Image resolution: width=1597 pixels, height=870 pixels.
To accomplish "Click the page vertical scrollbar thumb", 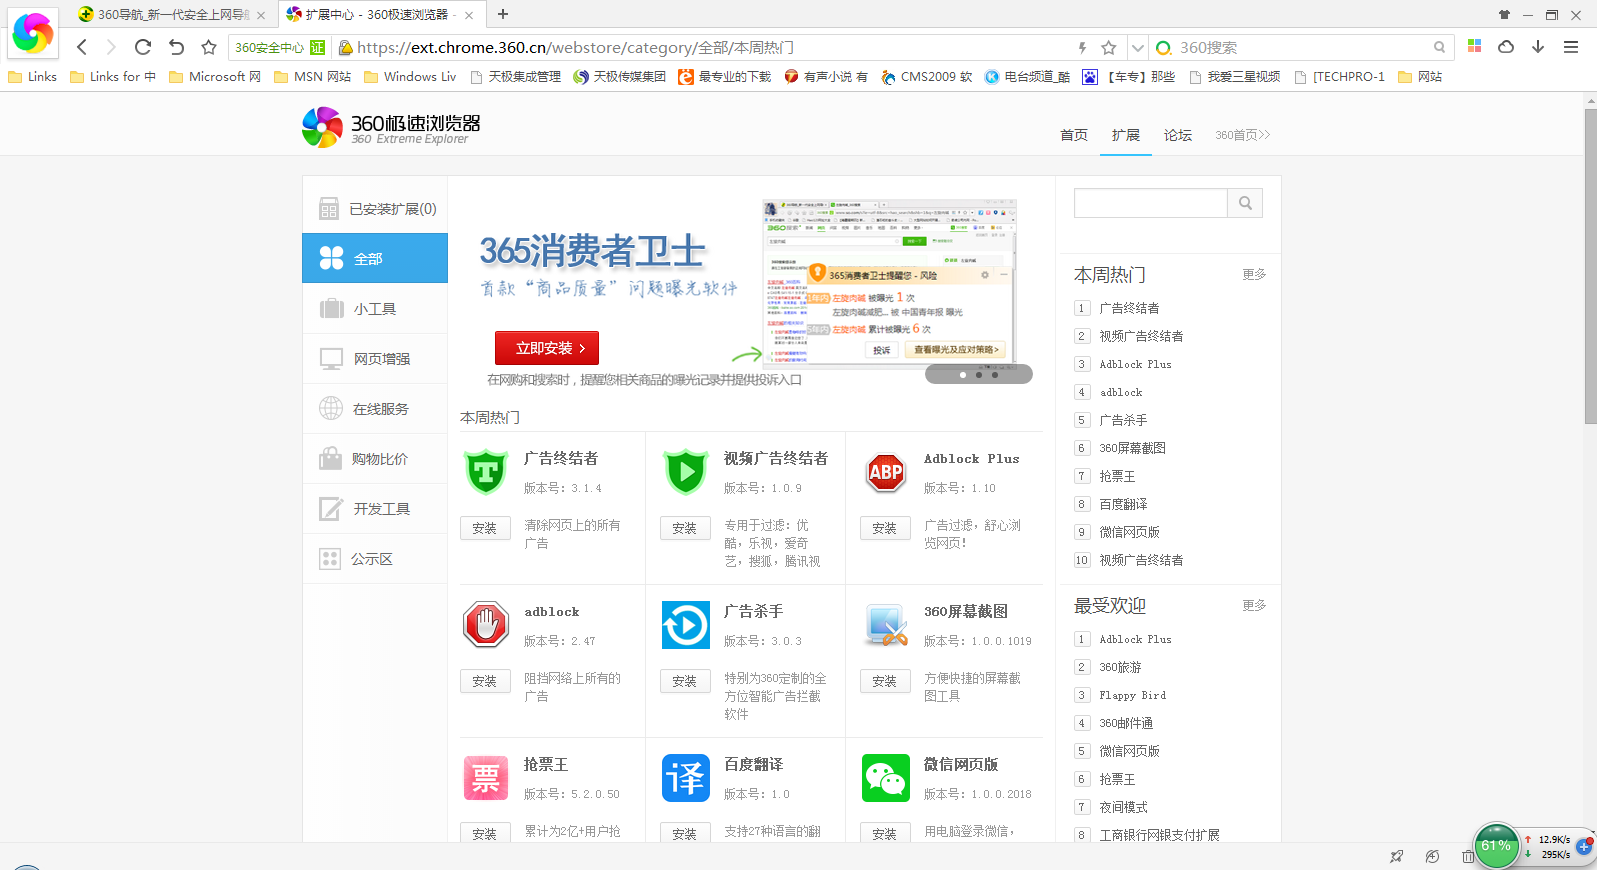I will click(1590, 265).
